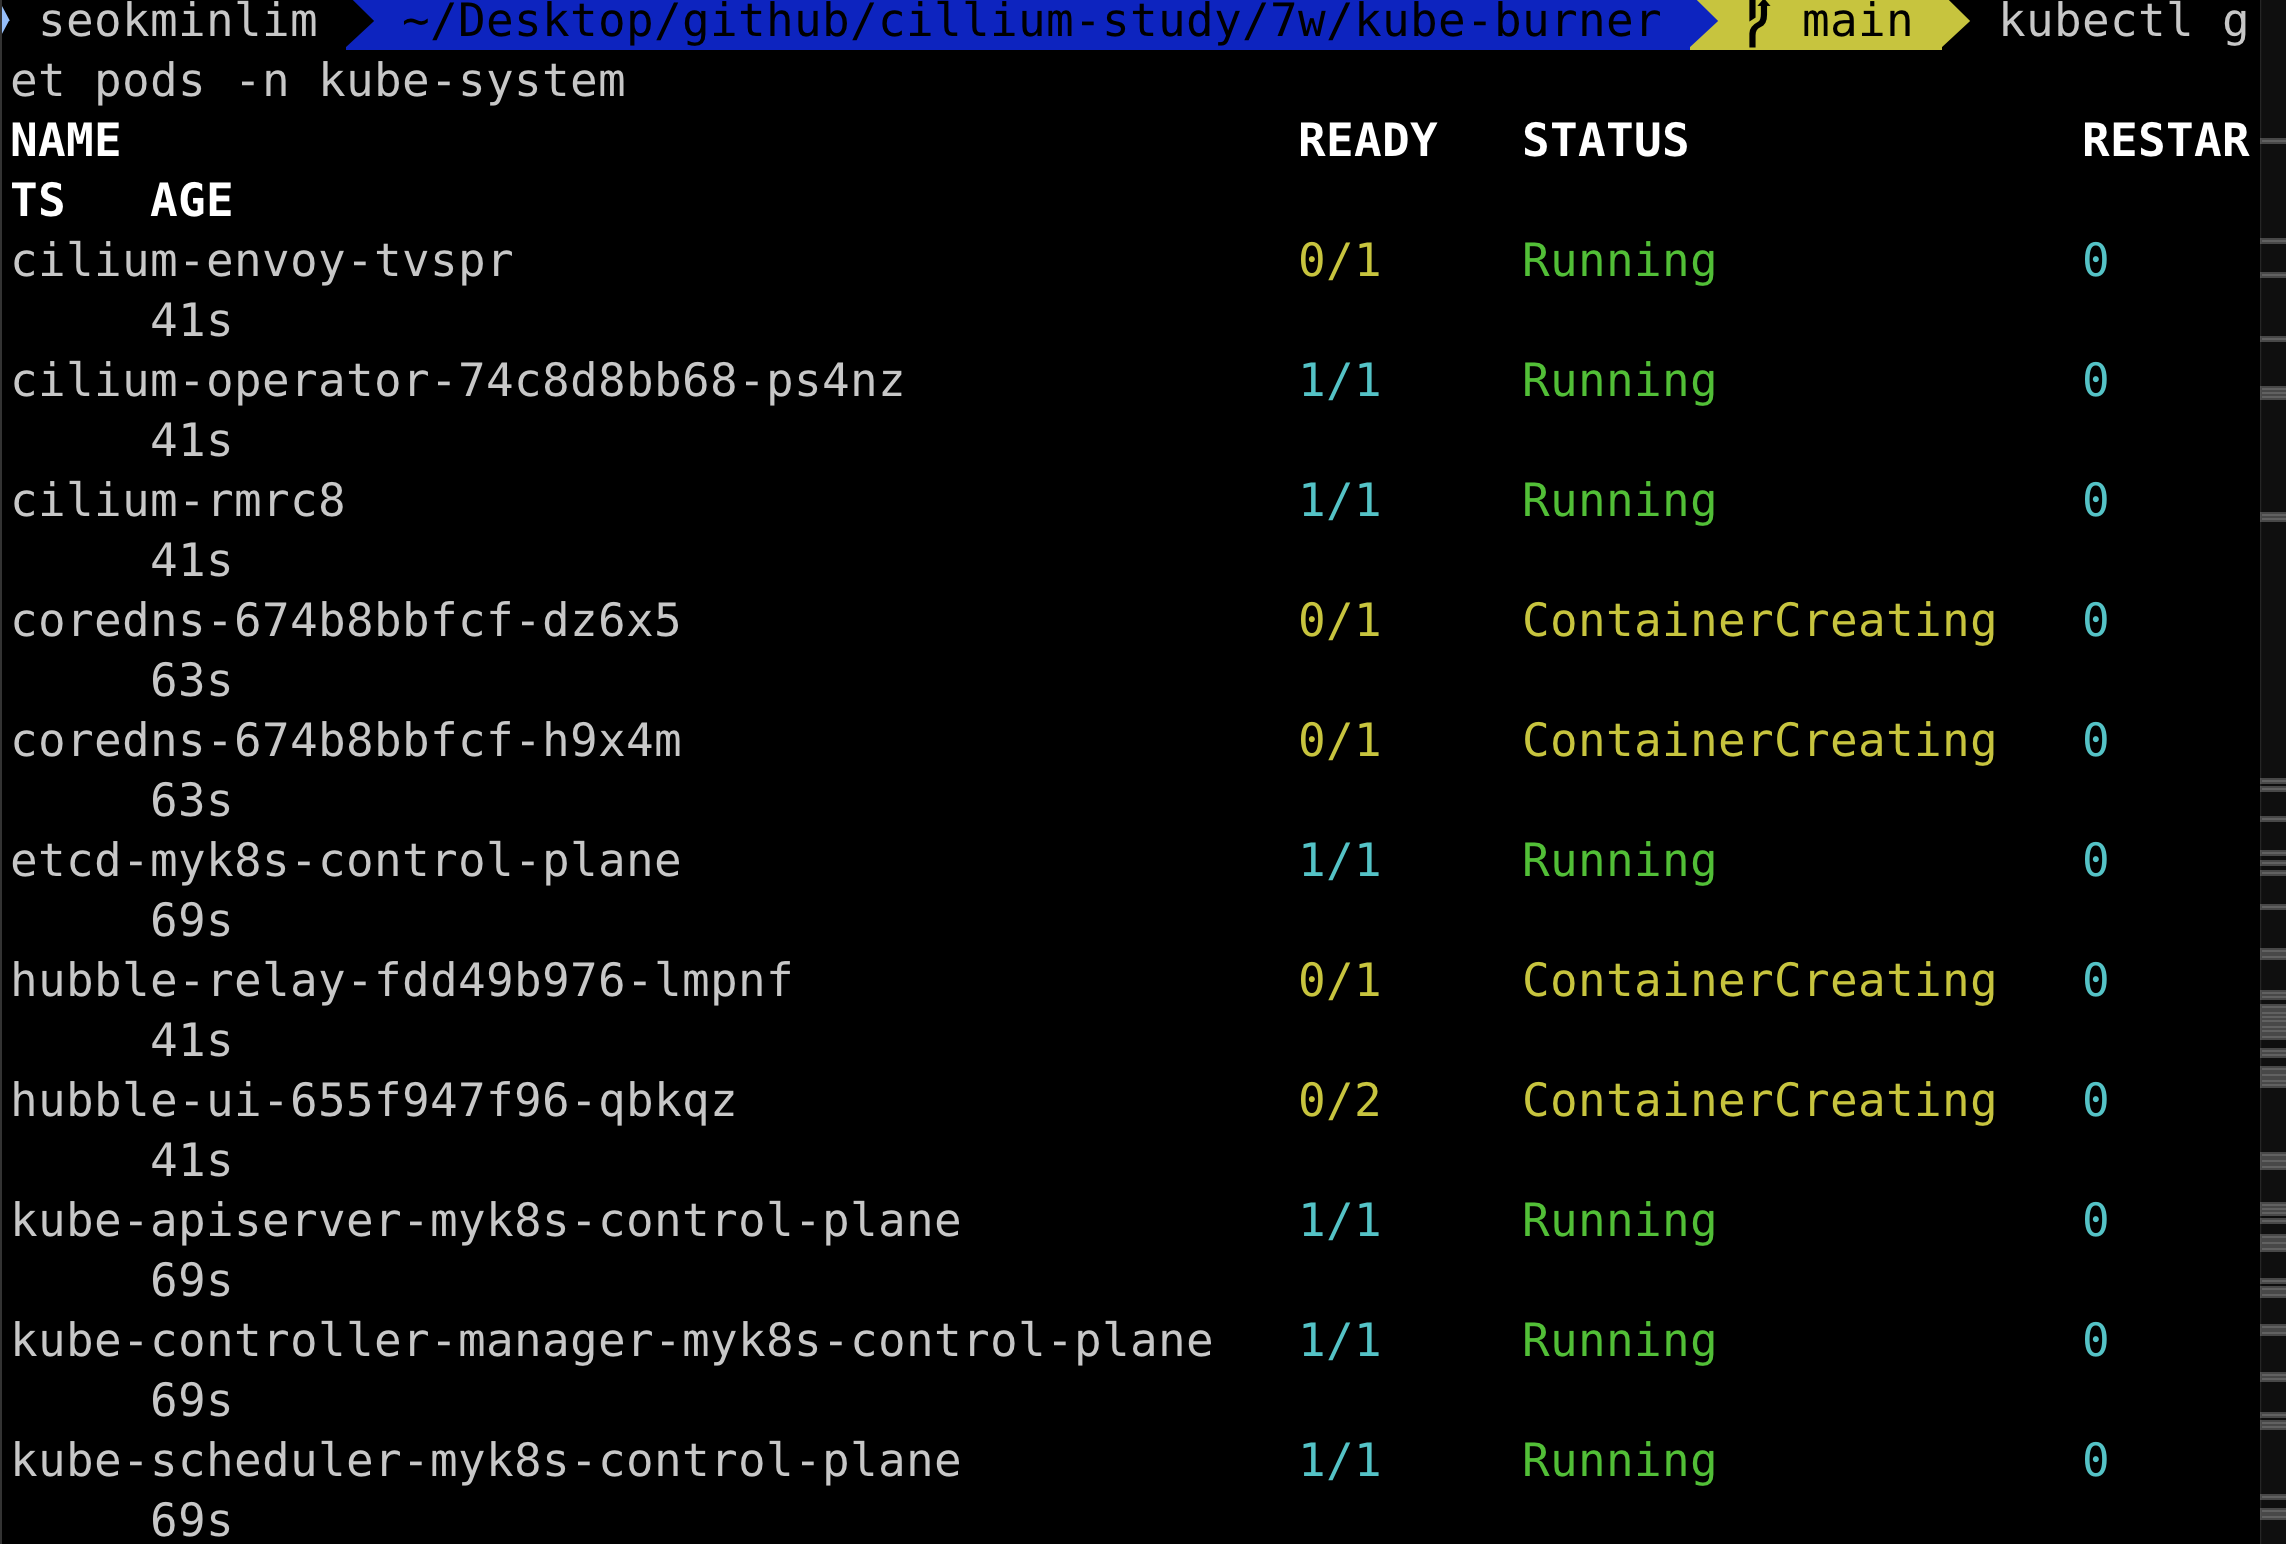Screen dimensions: 2286x1544
Task: Click the kube-controller-manager-myk8s-control-plane pod name
Action: 611,1341
